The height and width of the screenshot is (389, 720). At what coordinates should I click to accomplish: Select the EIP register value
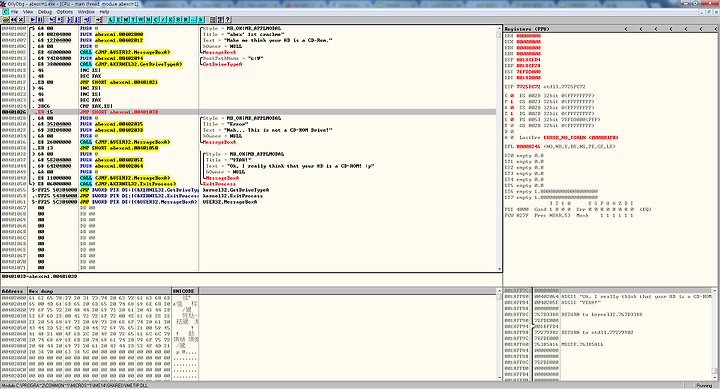point(529,86)
